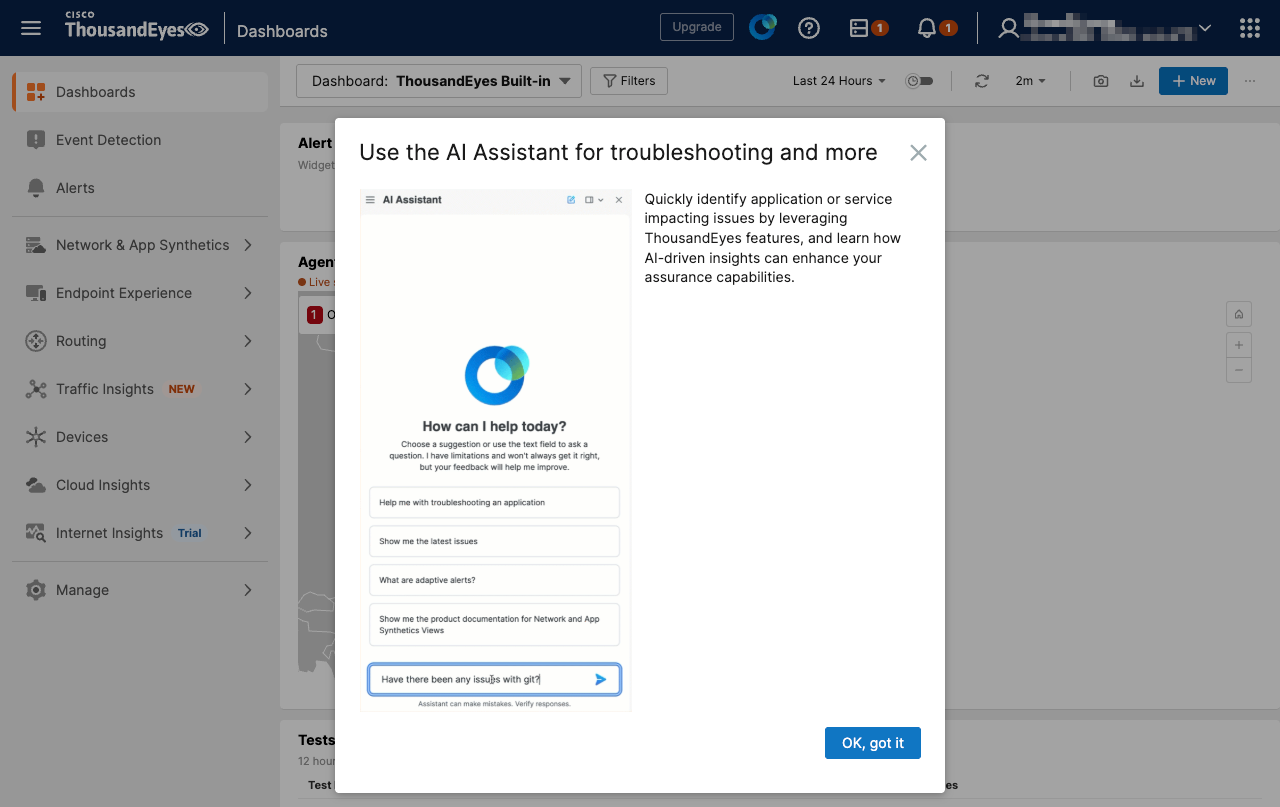
Task: Click the product documentation suggestion in preview
Action: click(x=494, y=625)
